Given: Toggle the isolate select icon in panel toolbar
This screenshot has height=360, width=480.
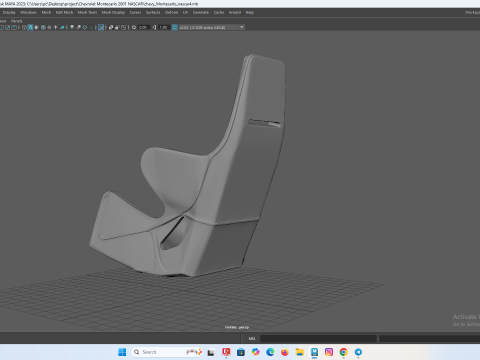Looking at the screenshot, I should click(x=101, y=27).
